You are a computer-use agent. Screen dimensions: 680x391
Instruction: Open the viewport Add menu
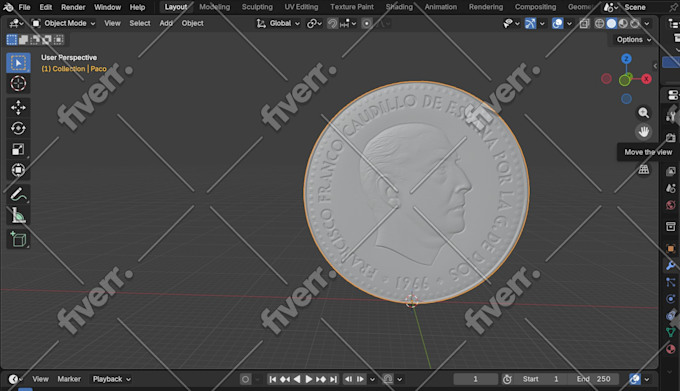tap(166, 23)
